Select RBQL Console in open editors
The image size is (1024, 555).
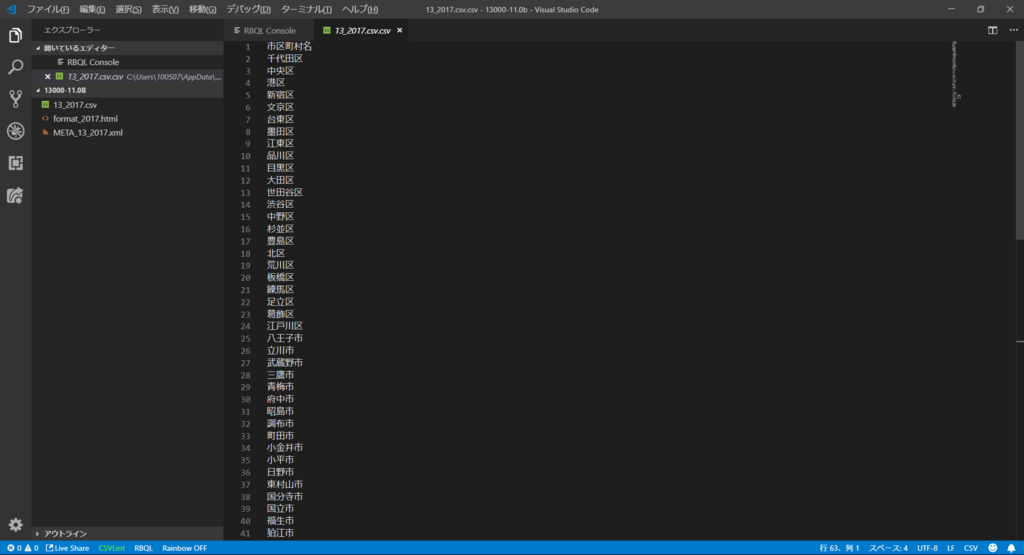coord(93,62)
